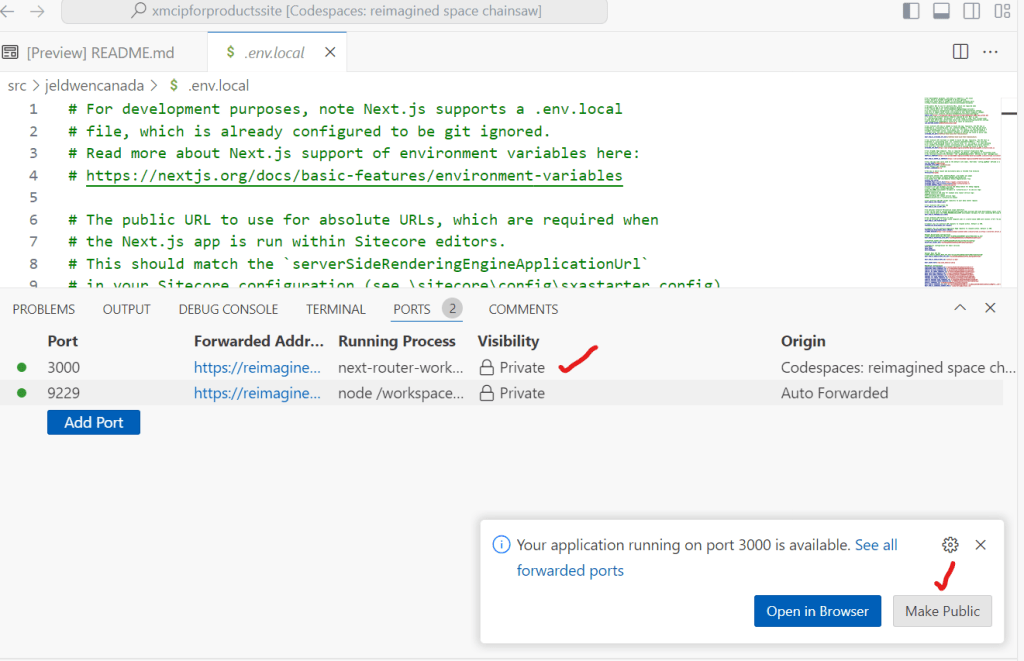The width and height of the screenshot is (1024, 661).
Task: Toggle the secondary side bar layout icon
Action: (x=971, y=11)
